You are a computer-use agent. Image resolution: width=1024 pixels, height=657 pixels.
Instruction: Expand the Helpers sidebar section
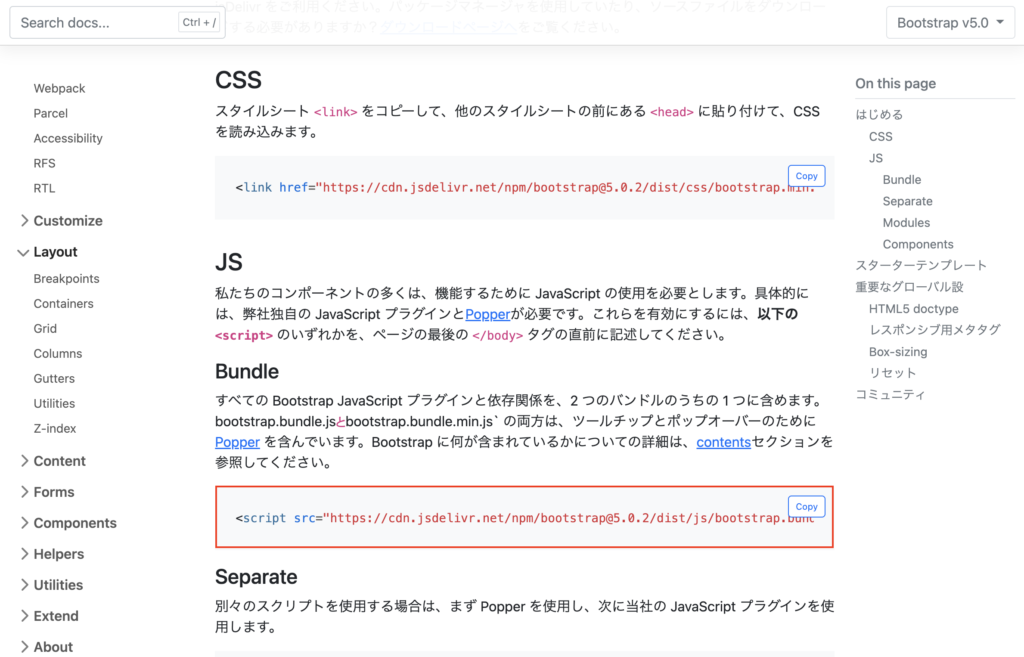(x=58, y=554)
